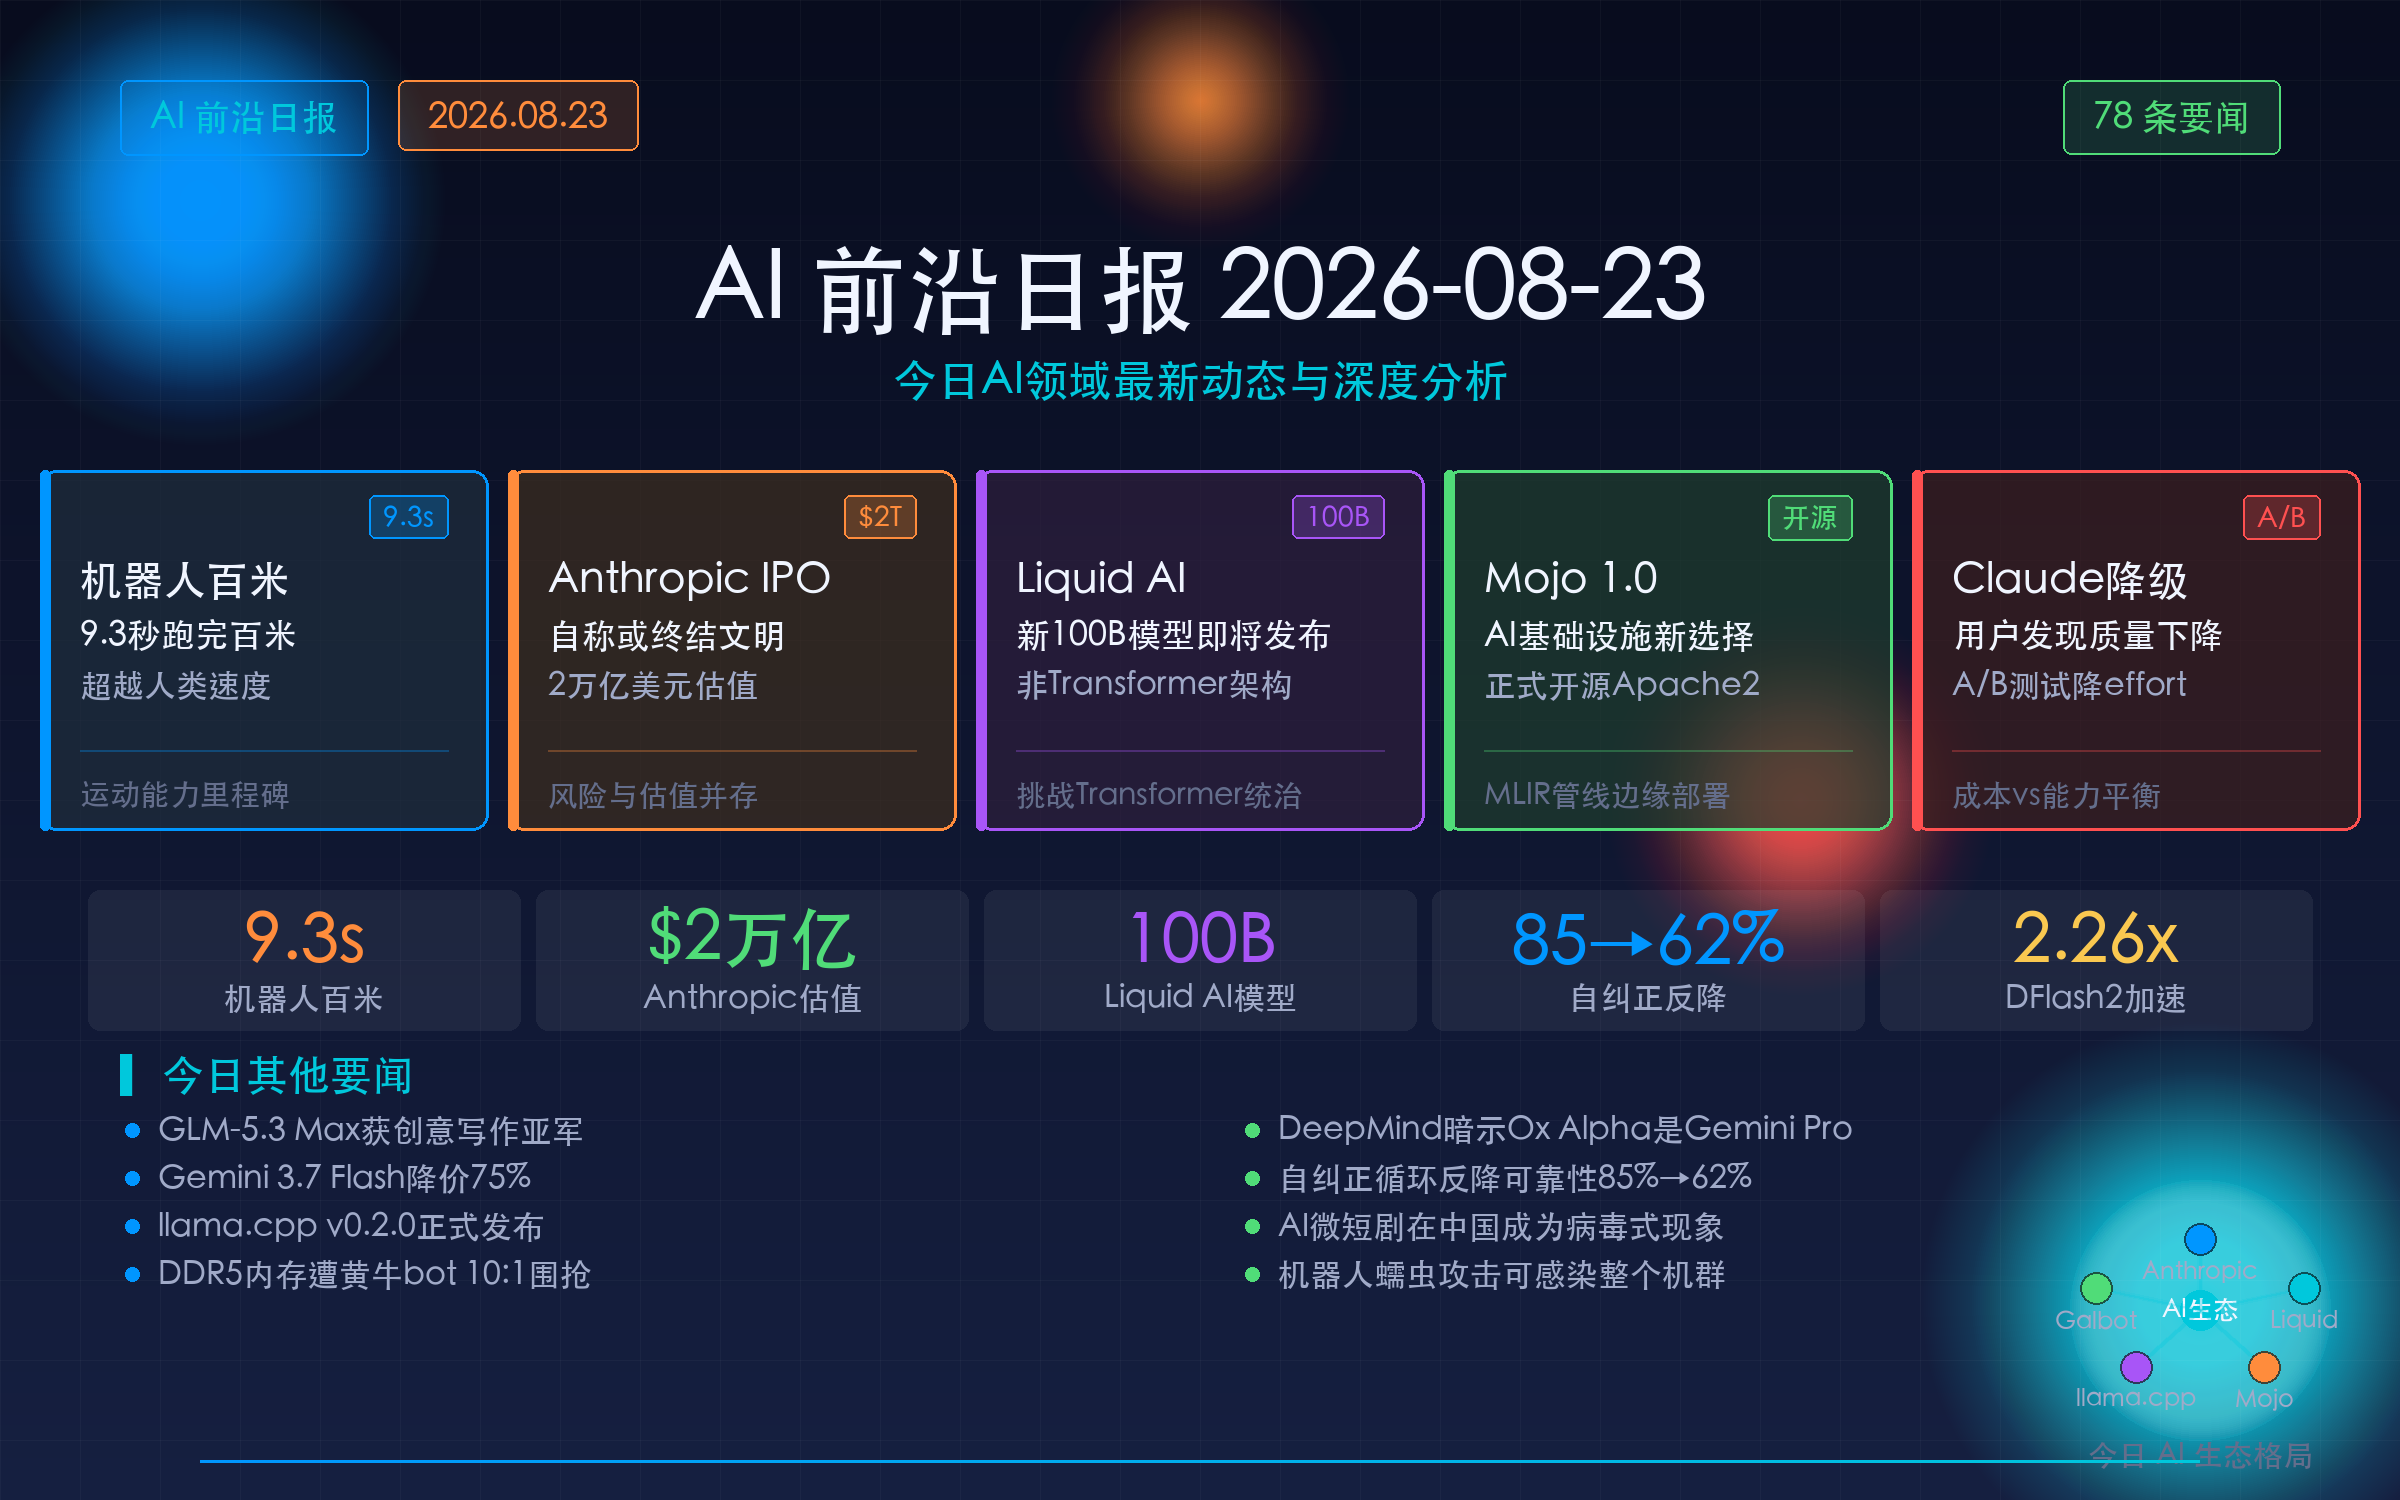Viewport: 2400px width, 1500px height.
Task: Click footer 成本vs能力平衡
Action: coord(2056,796)
